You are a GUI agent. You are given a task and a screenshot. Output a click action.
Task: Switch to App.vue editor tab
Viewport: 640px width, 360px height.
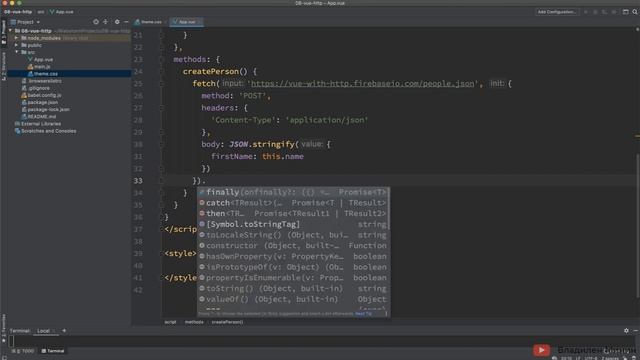click(x=186, y=22)
